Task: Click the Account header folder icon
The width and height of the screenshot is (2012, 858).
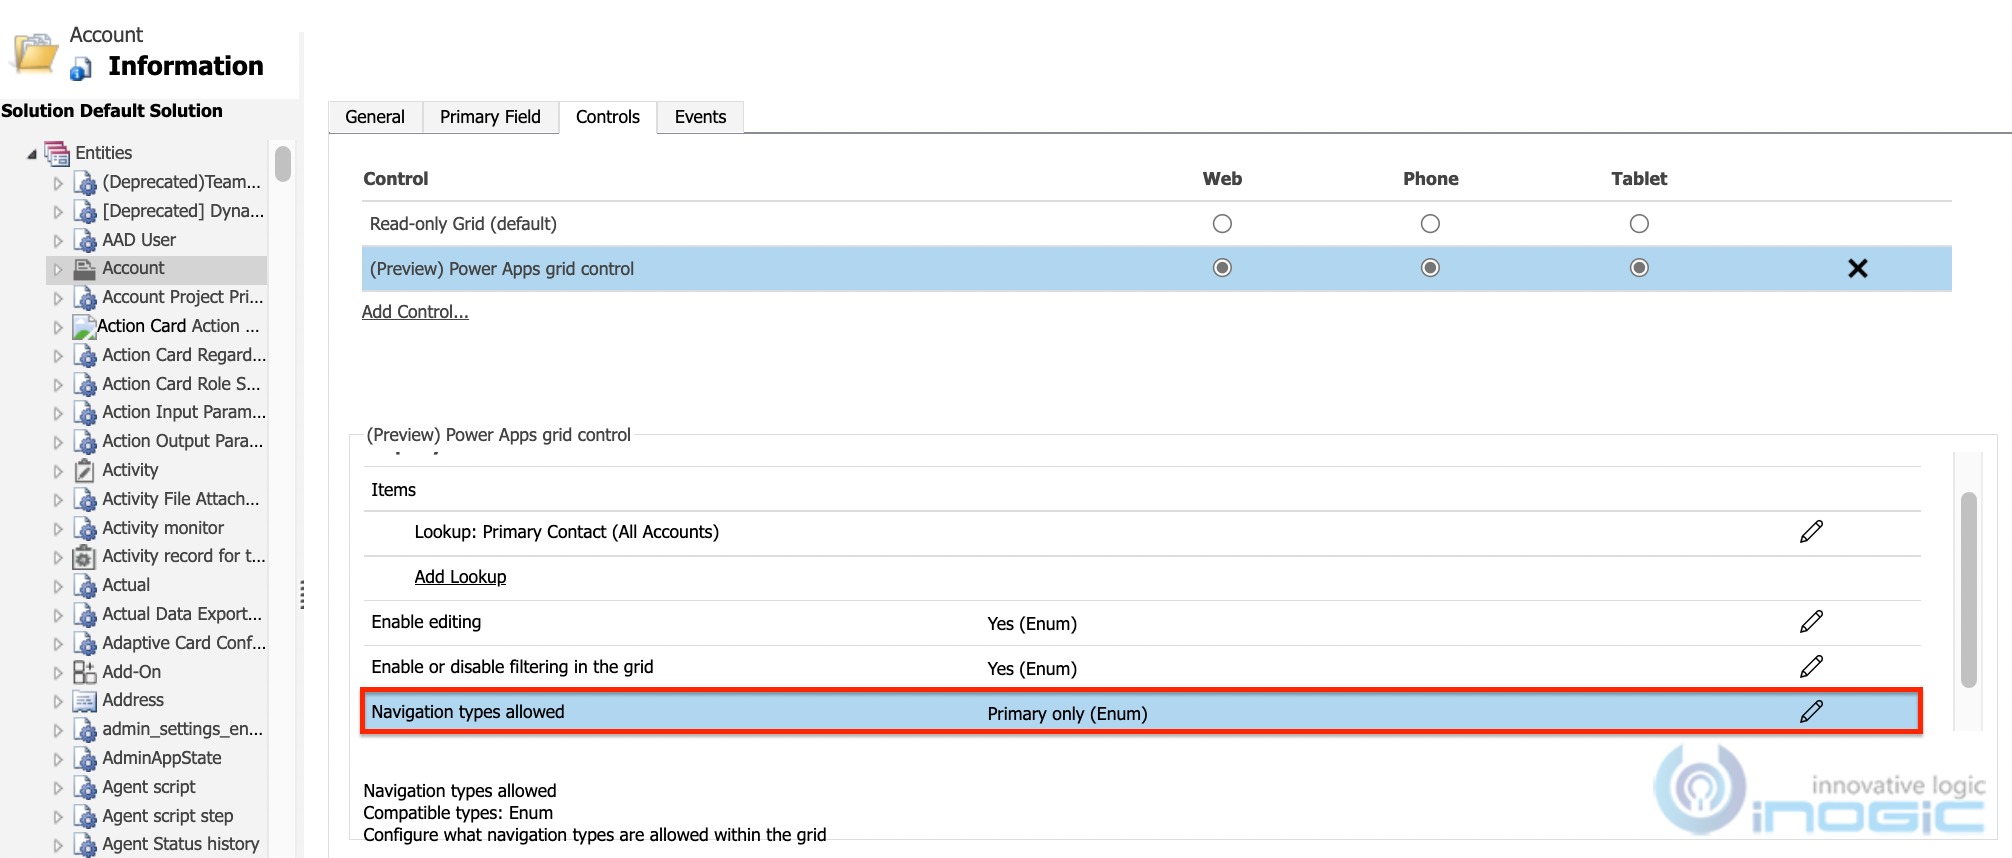Action: 35,53
